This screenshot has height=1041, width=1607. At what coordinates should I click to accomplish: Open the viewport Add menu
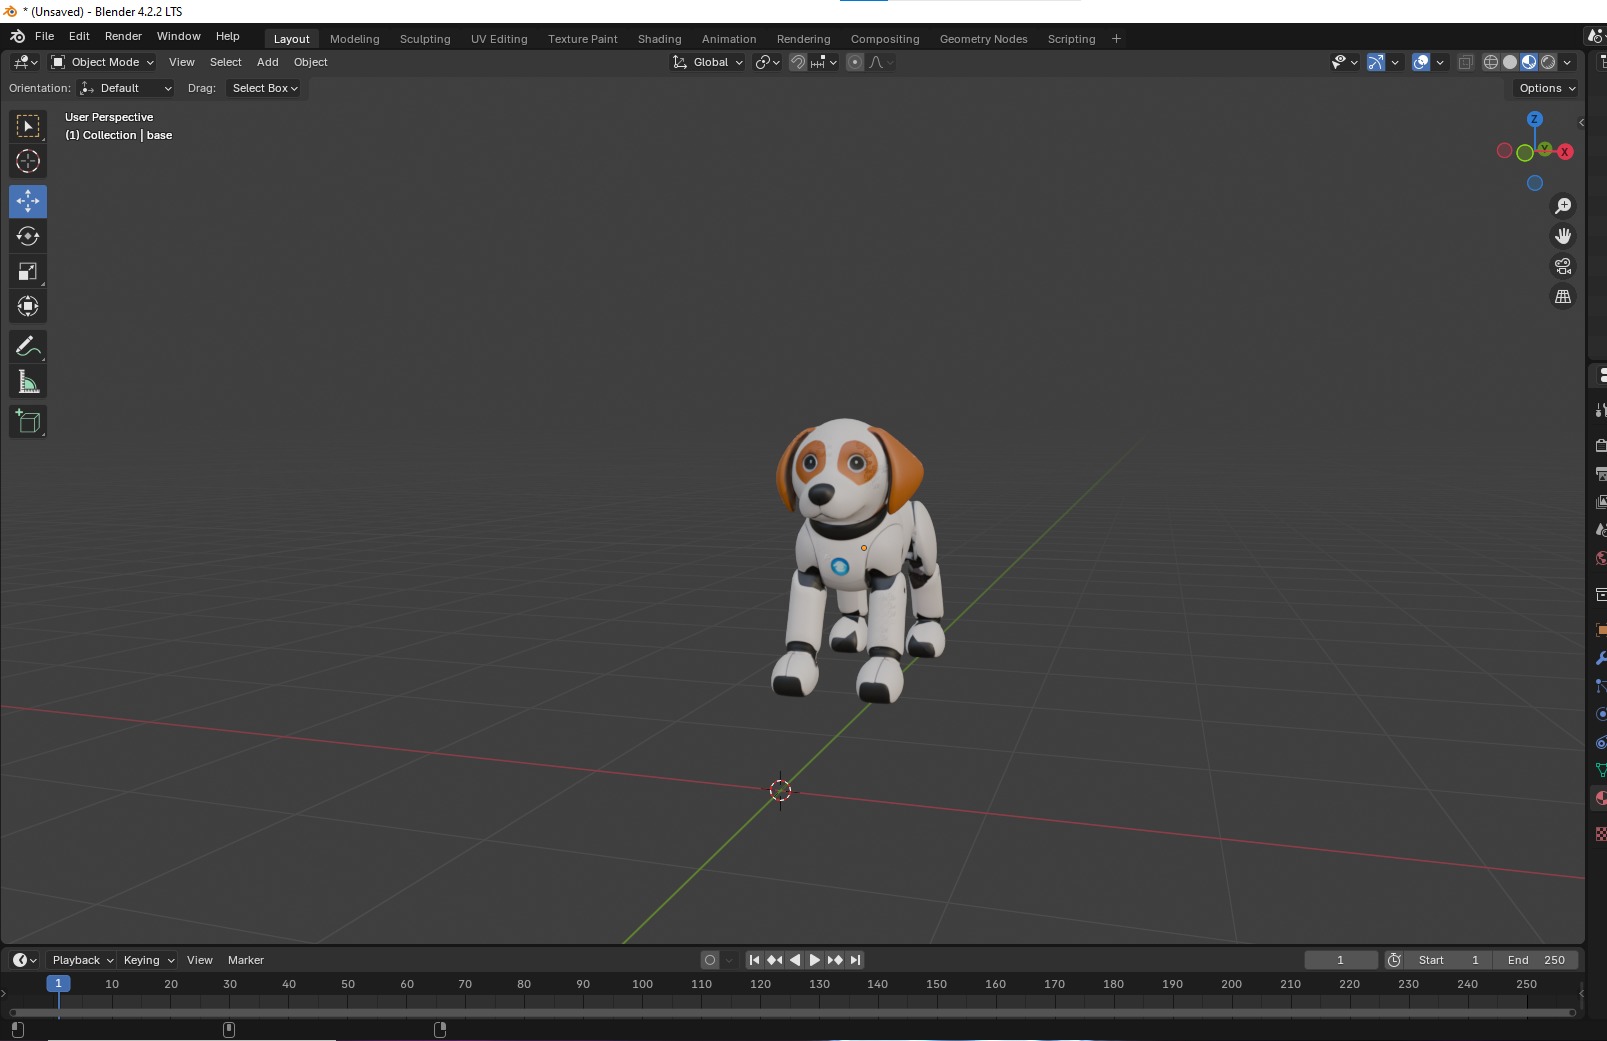[x=268, y=62]
